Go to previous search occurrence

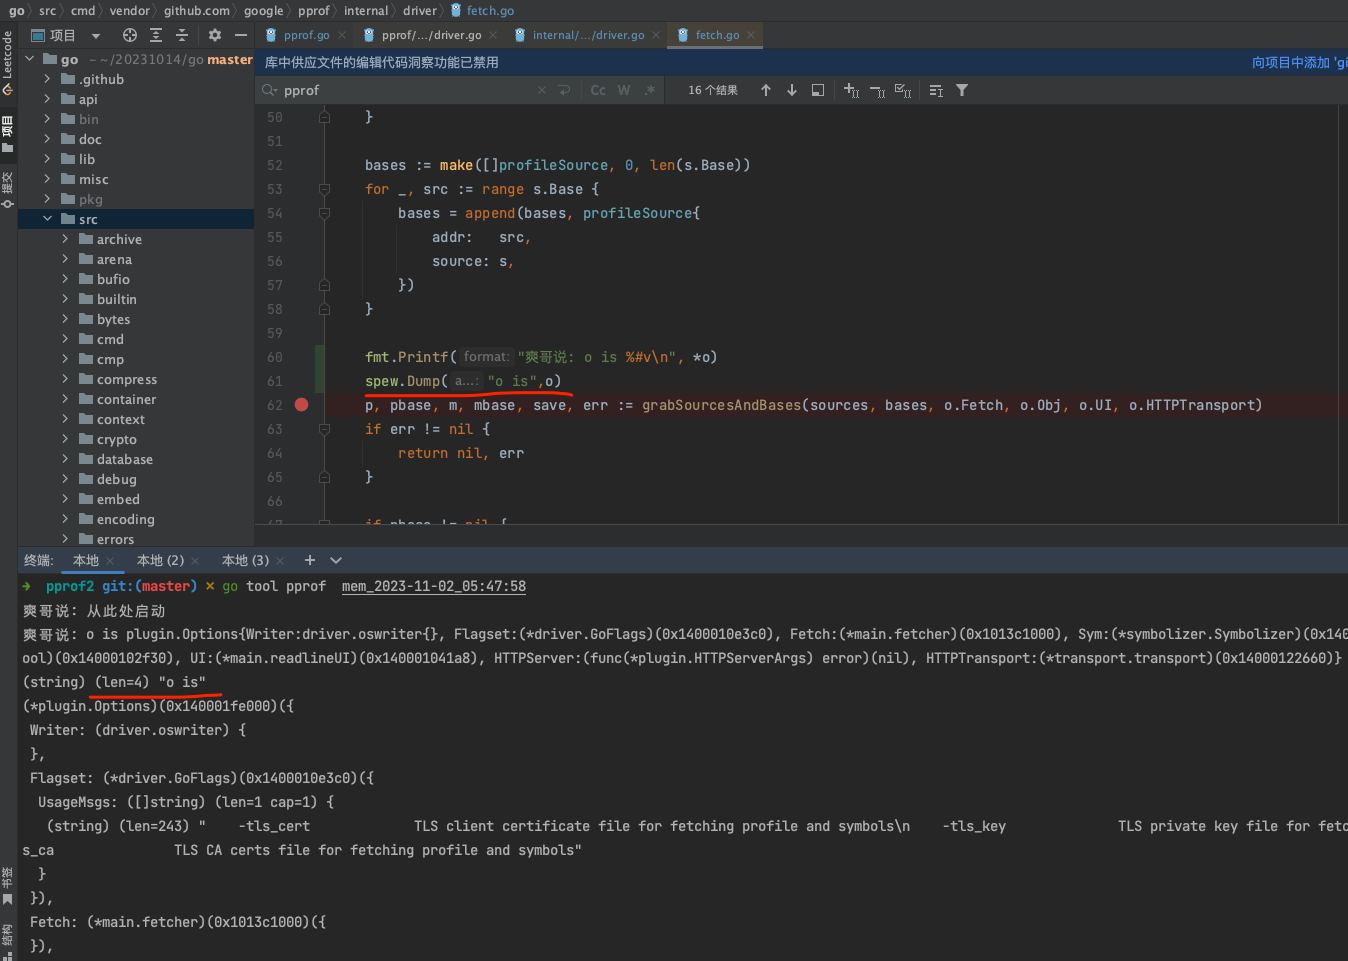click(x=766, y=90)
